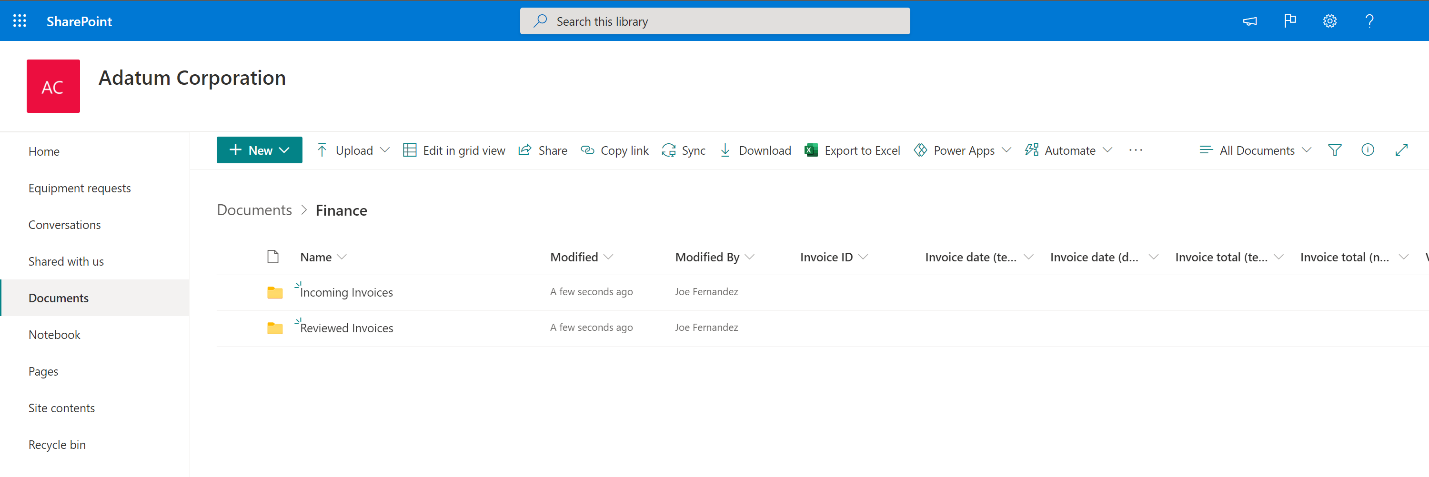Open the Name column header menu
The height and width of the screenshot is (477, 1429).
coord(323,257)
